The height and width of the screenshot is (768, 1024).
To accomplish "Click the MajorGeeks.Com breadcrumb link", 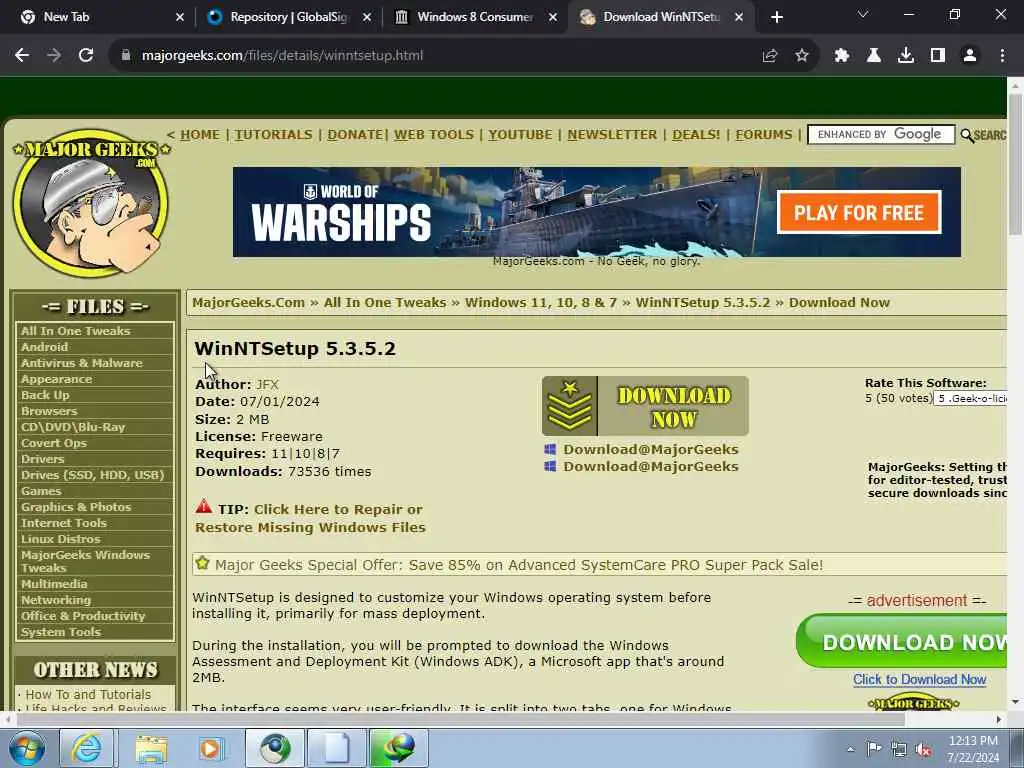I will (248, 302).
